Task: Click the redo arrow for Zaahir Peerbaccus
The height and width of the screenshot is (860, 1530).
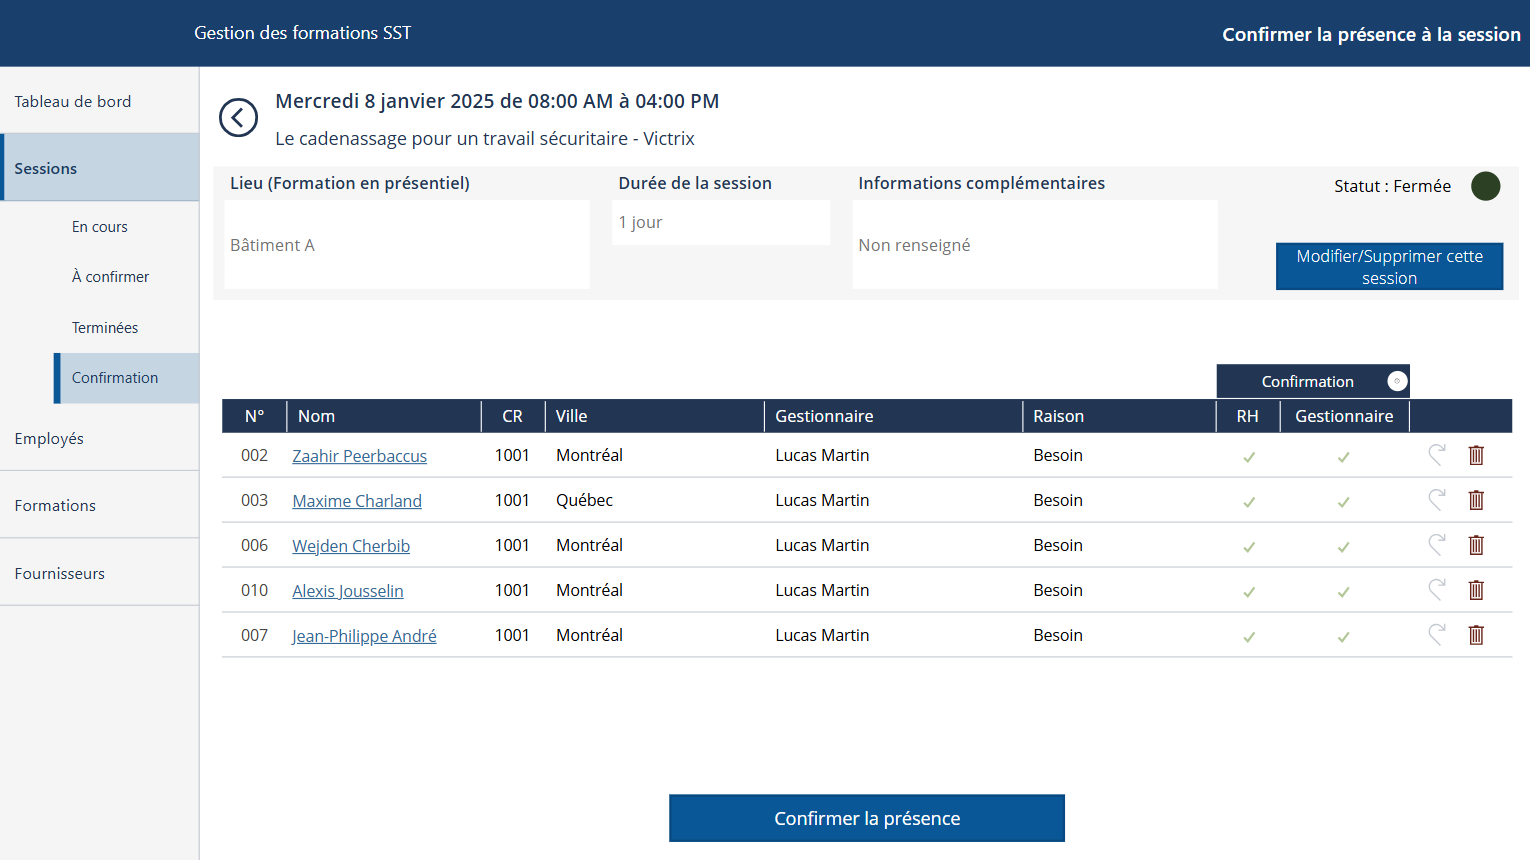Action: point(1437,455)
